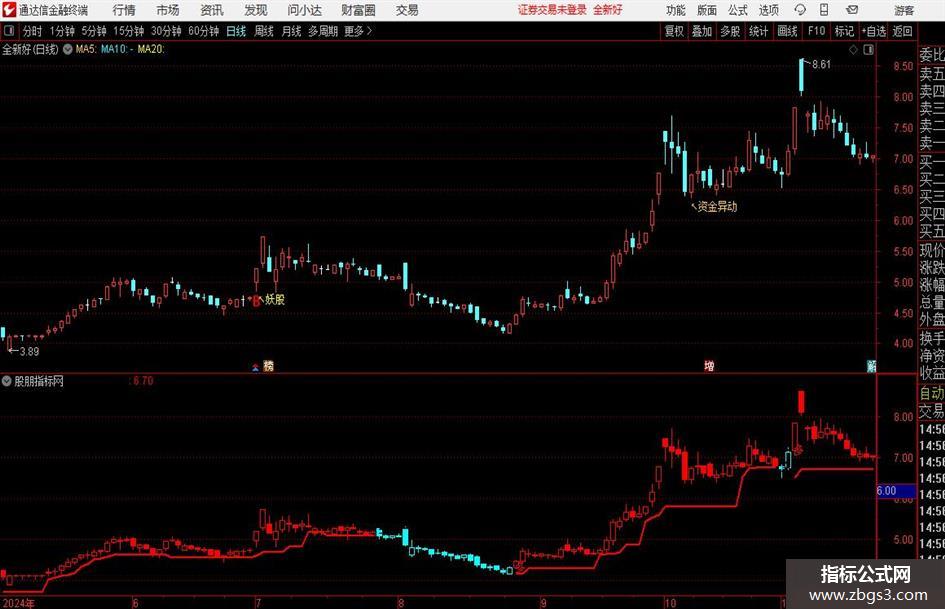Open the 行情 menu
Viewport: 945px width, 609px height.
click(x=124, y=10)
